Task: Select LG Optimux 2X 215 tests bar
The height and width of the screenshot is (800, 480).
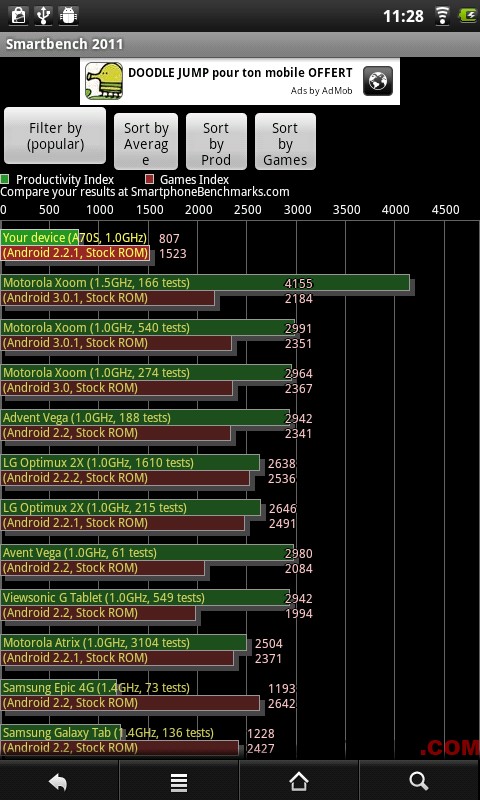Action: click(131, 508)
